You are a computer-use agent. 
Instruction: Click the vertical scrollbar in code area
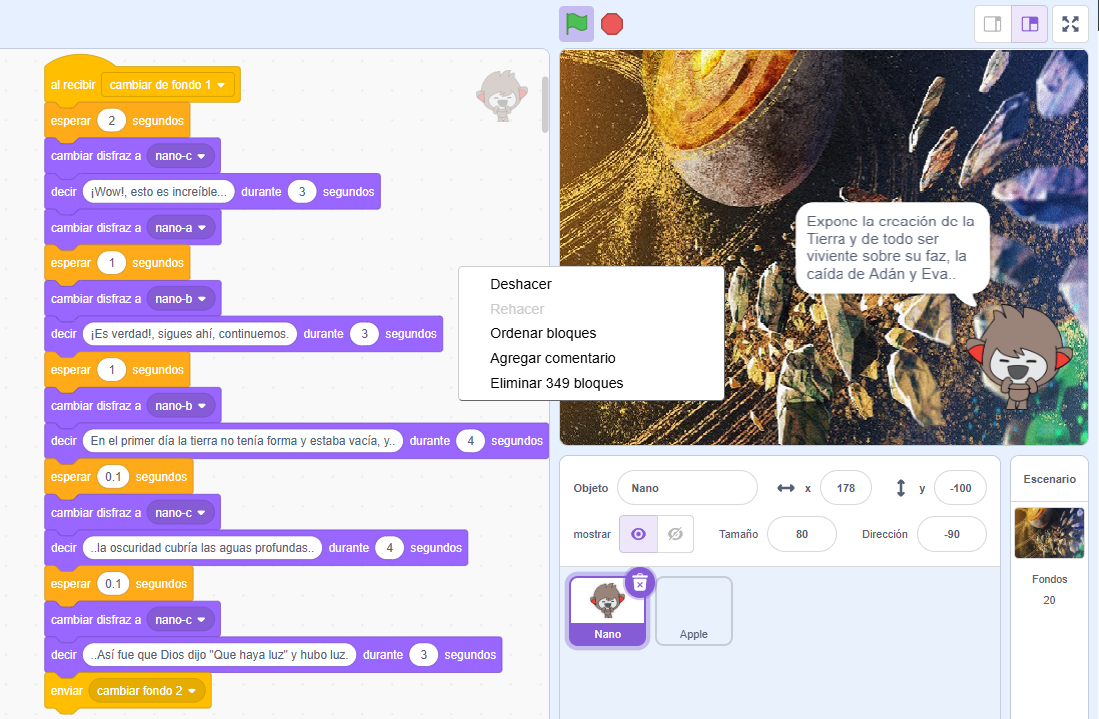pos(545,105)
